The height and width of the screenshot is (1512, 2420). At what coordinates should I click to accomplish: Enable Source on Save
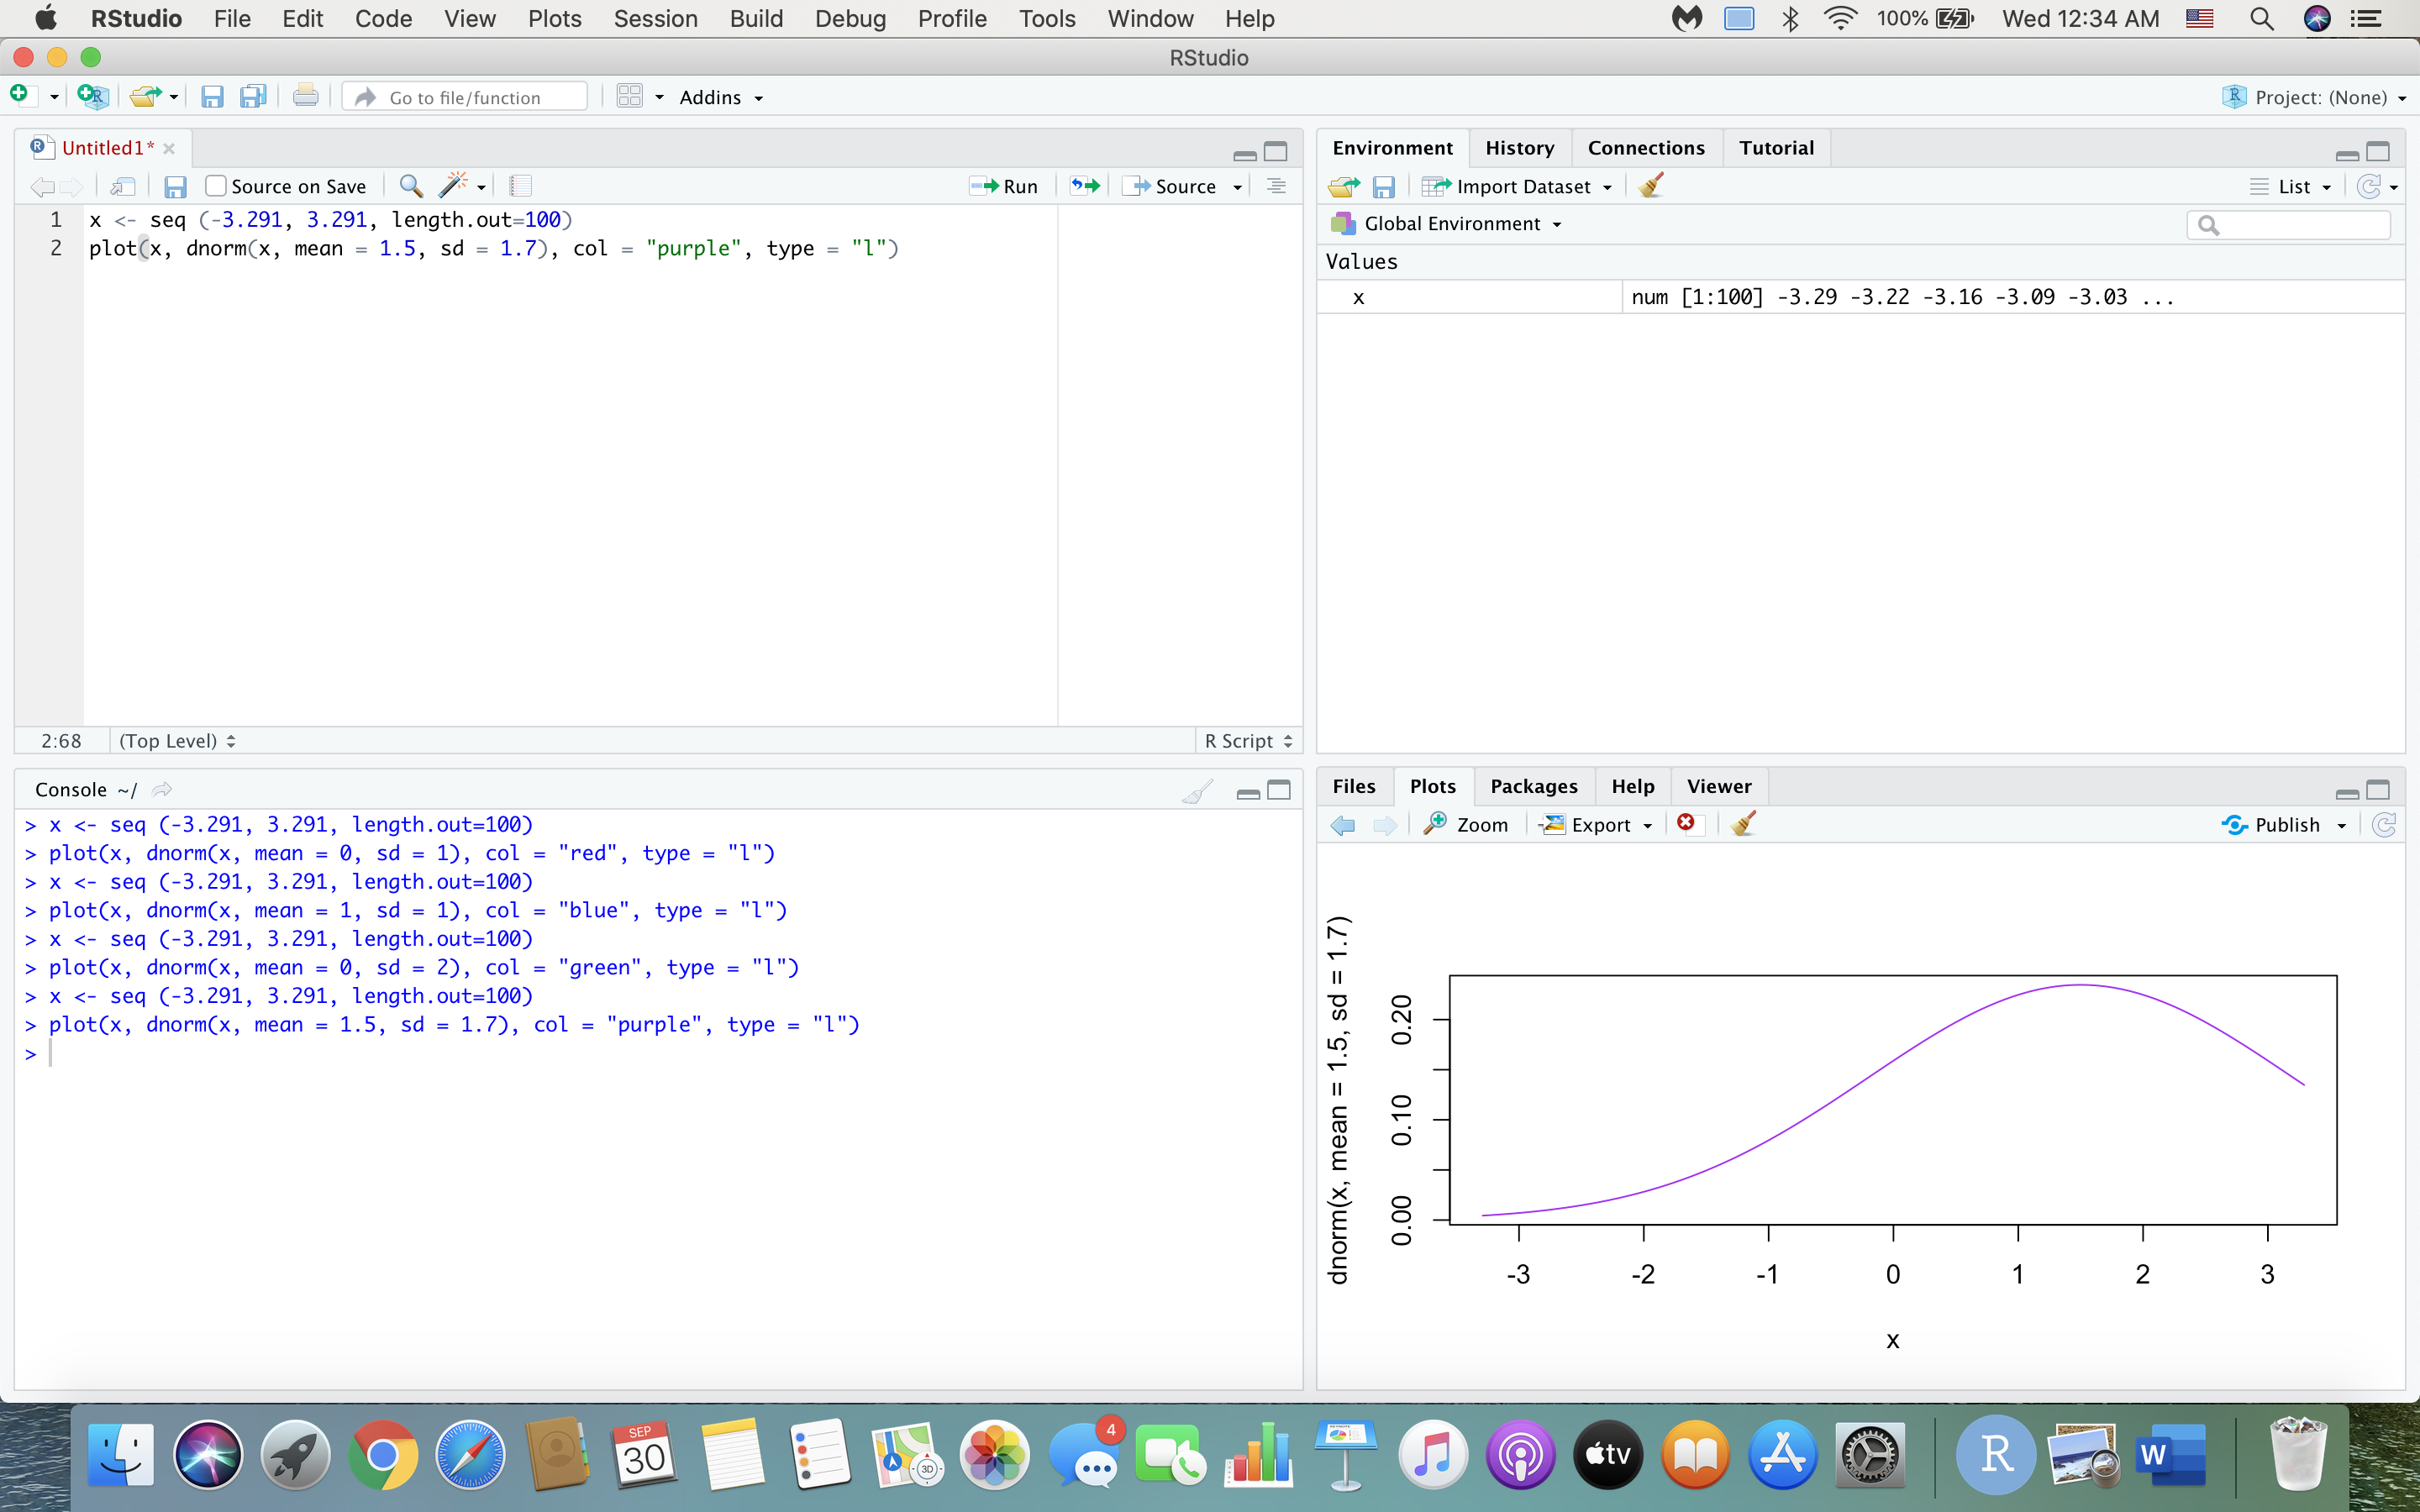(x=215, y=185)
